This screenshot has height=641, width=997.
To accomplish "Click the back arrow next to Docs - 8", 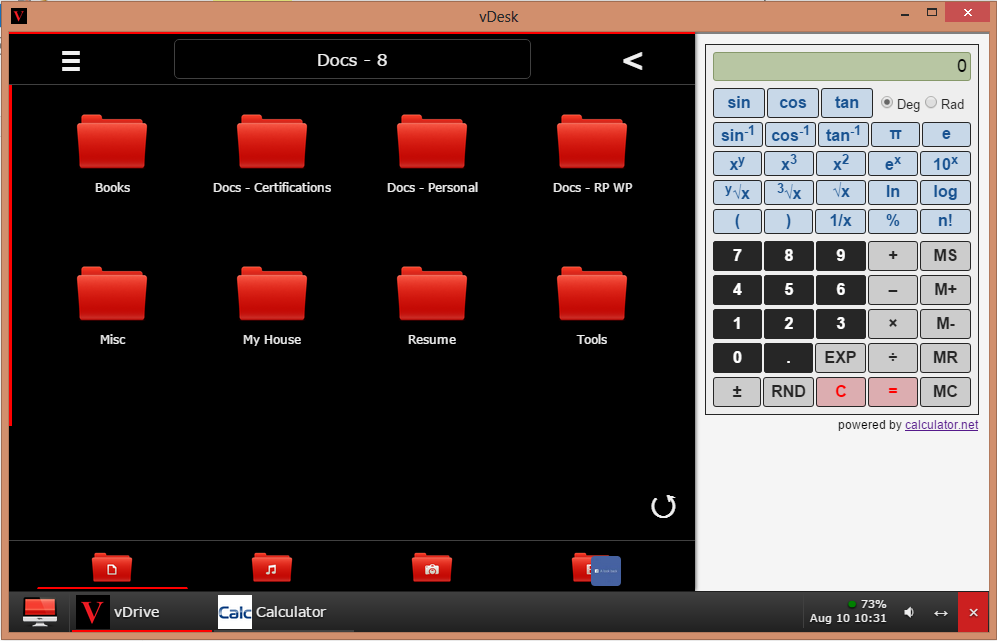I will [x=632, y=60].
